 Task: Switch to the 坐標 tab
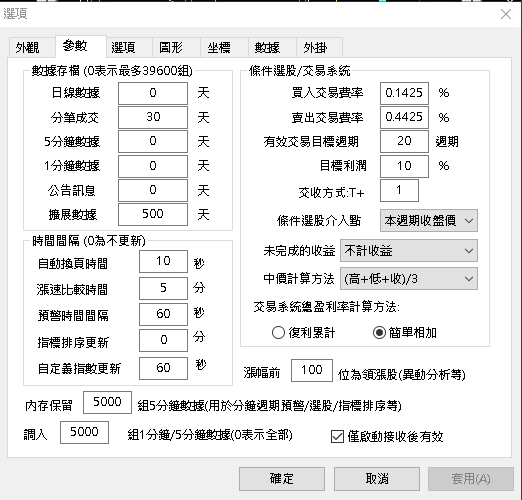(219, 47)
